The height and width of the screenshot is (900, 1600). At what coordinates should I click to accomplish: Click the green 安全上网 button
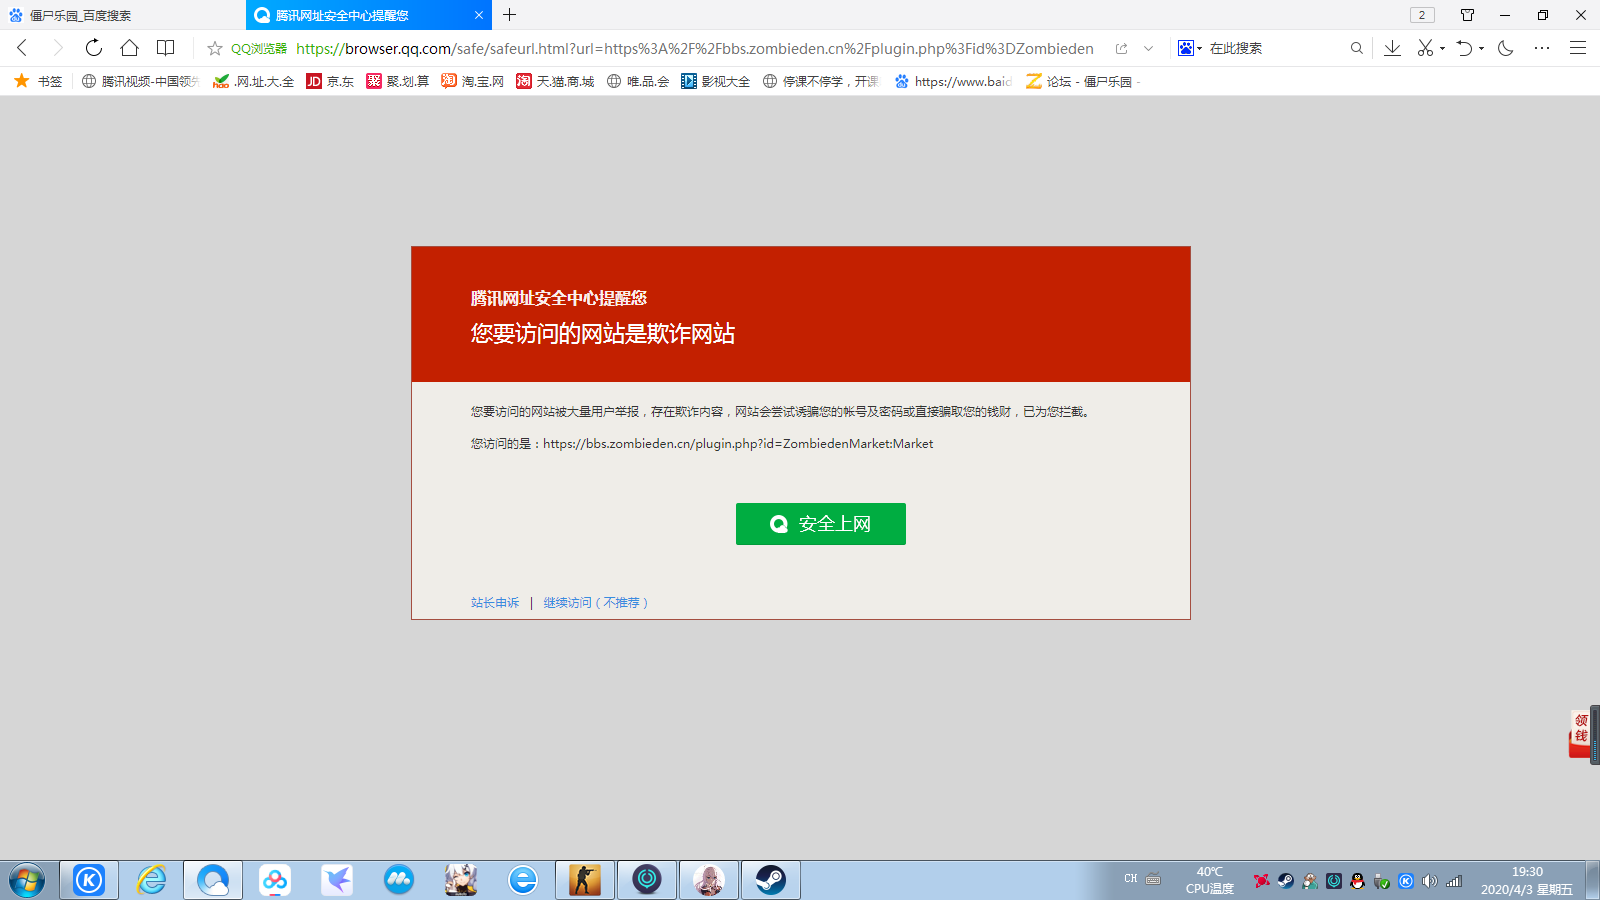tap(820, 523)
